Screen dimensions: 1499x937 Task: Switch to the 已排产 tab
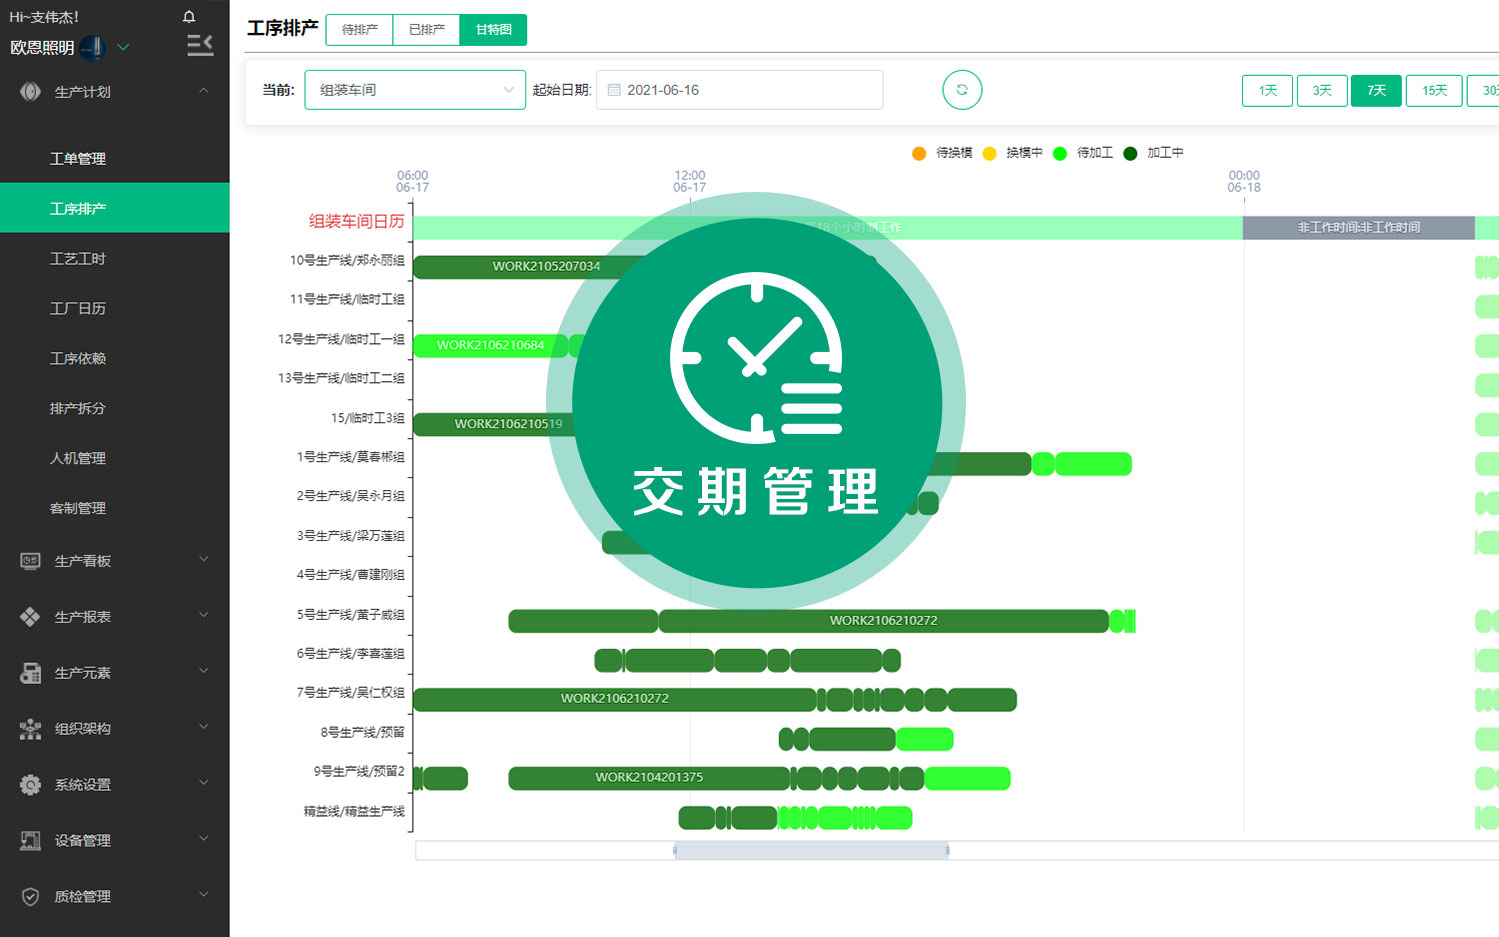pyautogui.click(x=426, y=30)
